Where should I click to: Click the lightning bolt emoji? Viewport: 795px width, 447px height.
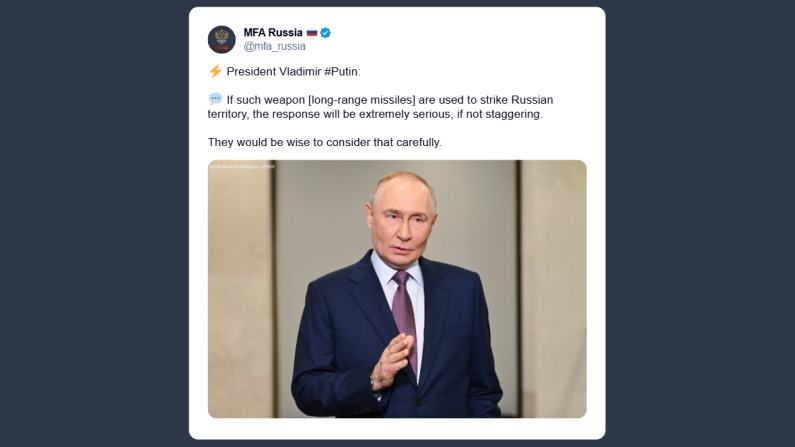[215, 72]
